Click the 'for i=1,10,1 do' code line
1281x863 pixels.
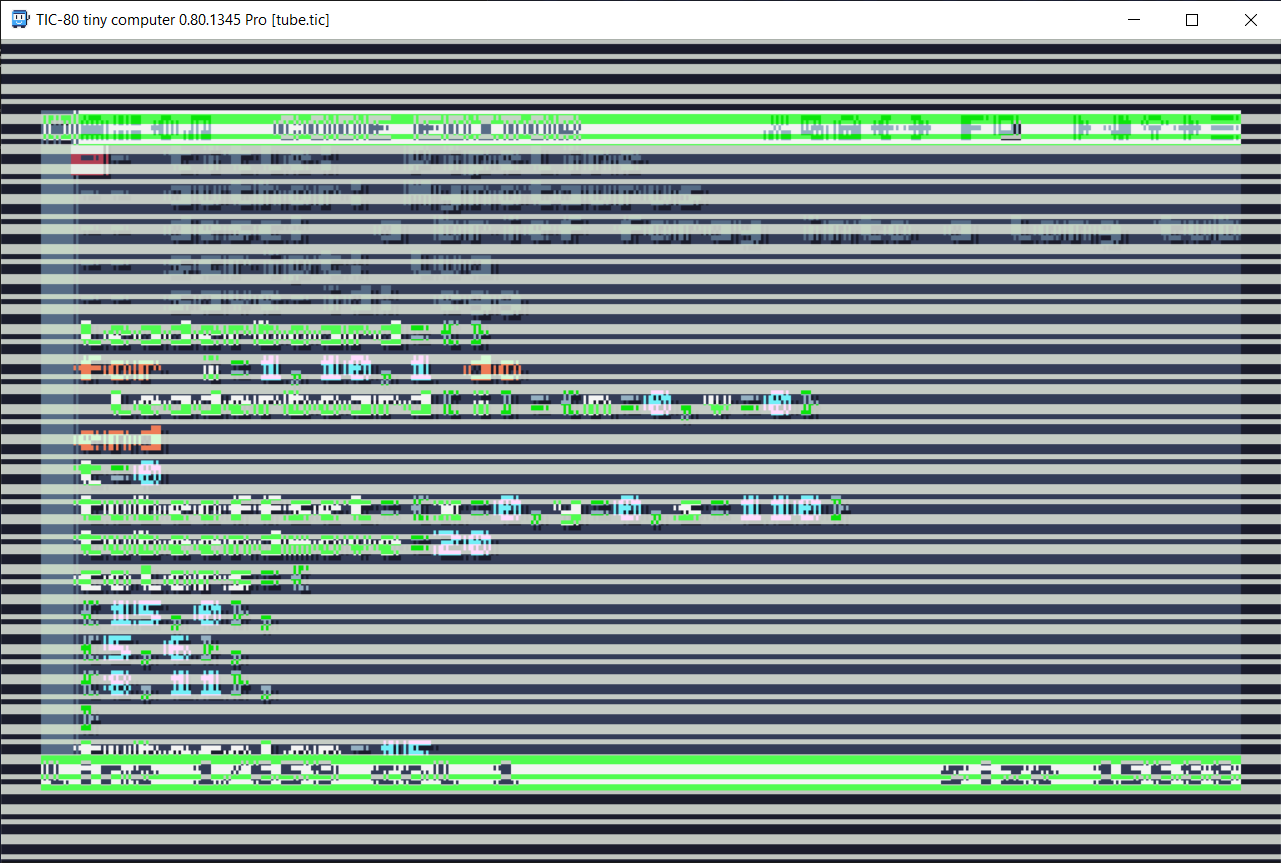[300, 368]
